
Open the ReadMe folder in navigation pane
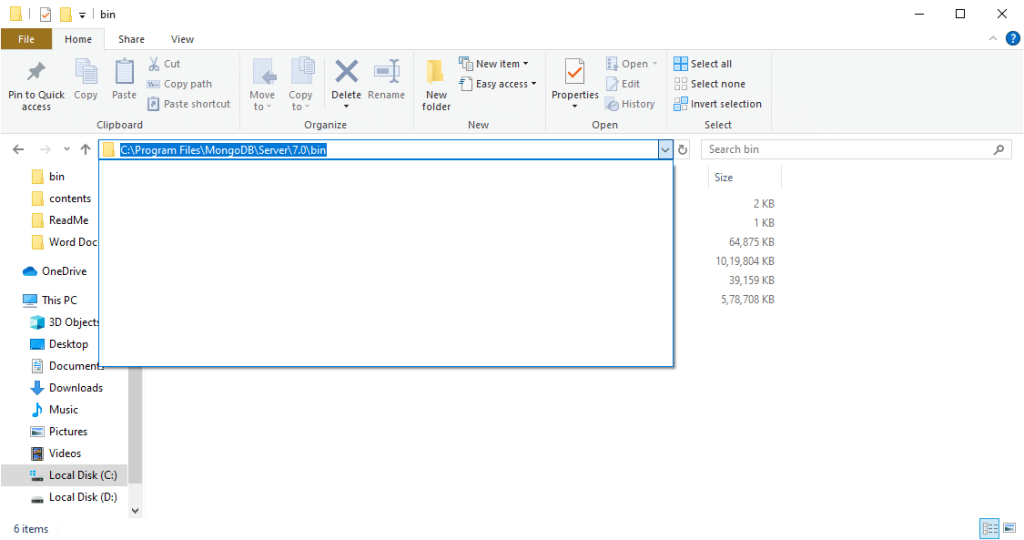[60, 220]
